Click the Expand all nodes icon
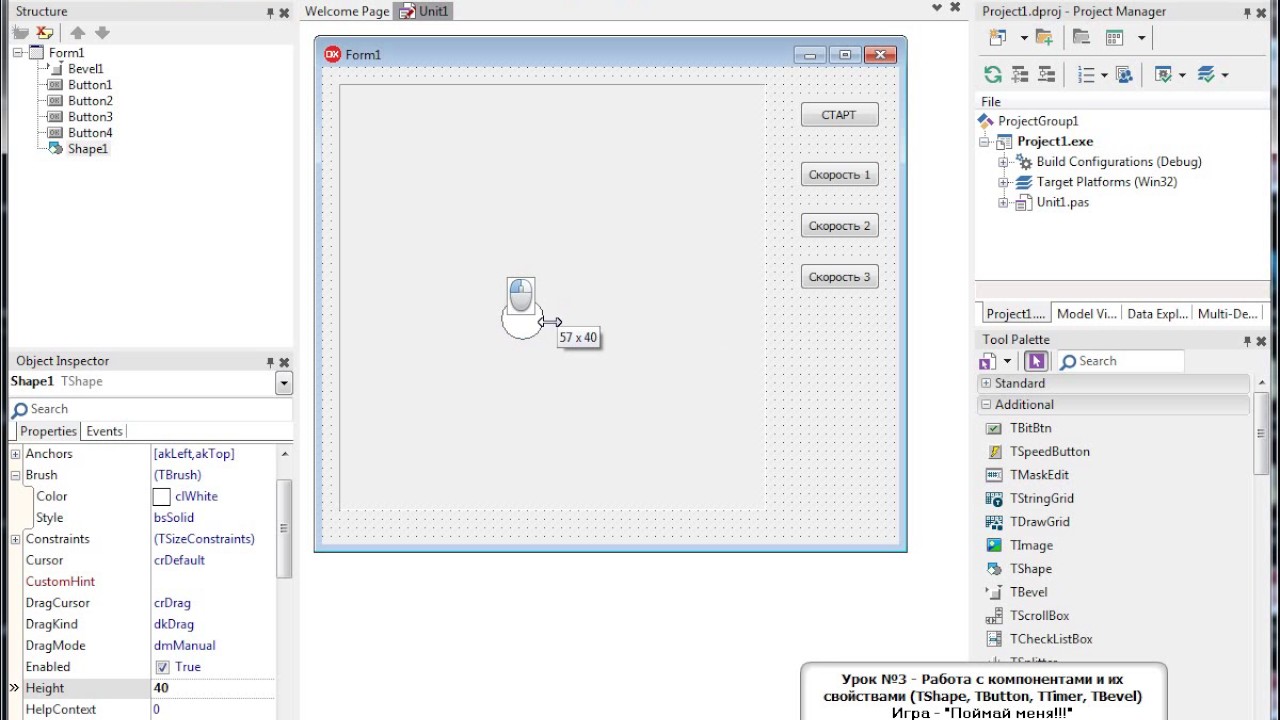The width and height of the screenshot is (1280, 720). (1020, 75)
